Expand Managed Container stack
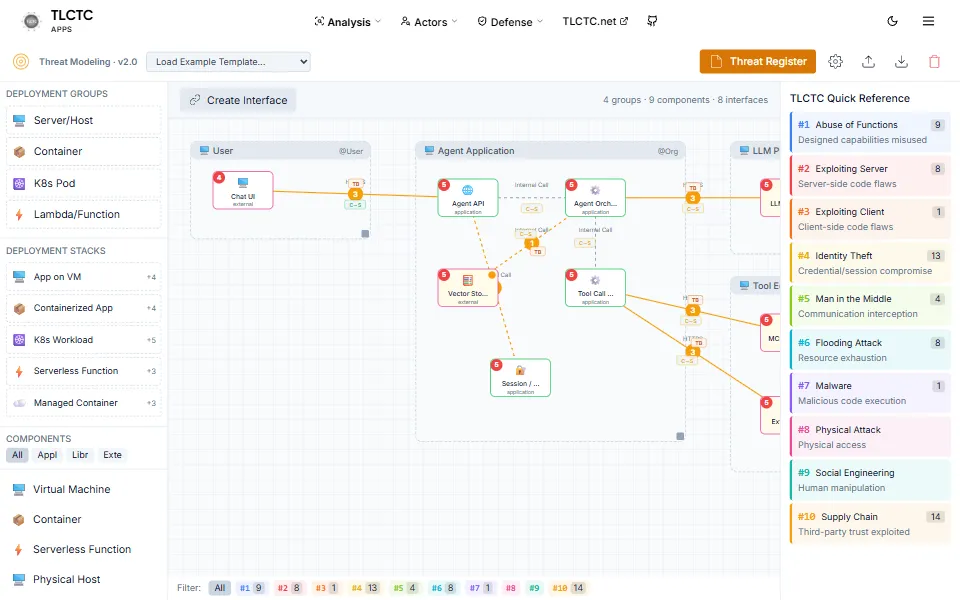The height and width of the screenshot is (600, 960). click(x=84, y=403)
